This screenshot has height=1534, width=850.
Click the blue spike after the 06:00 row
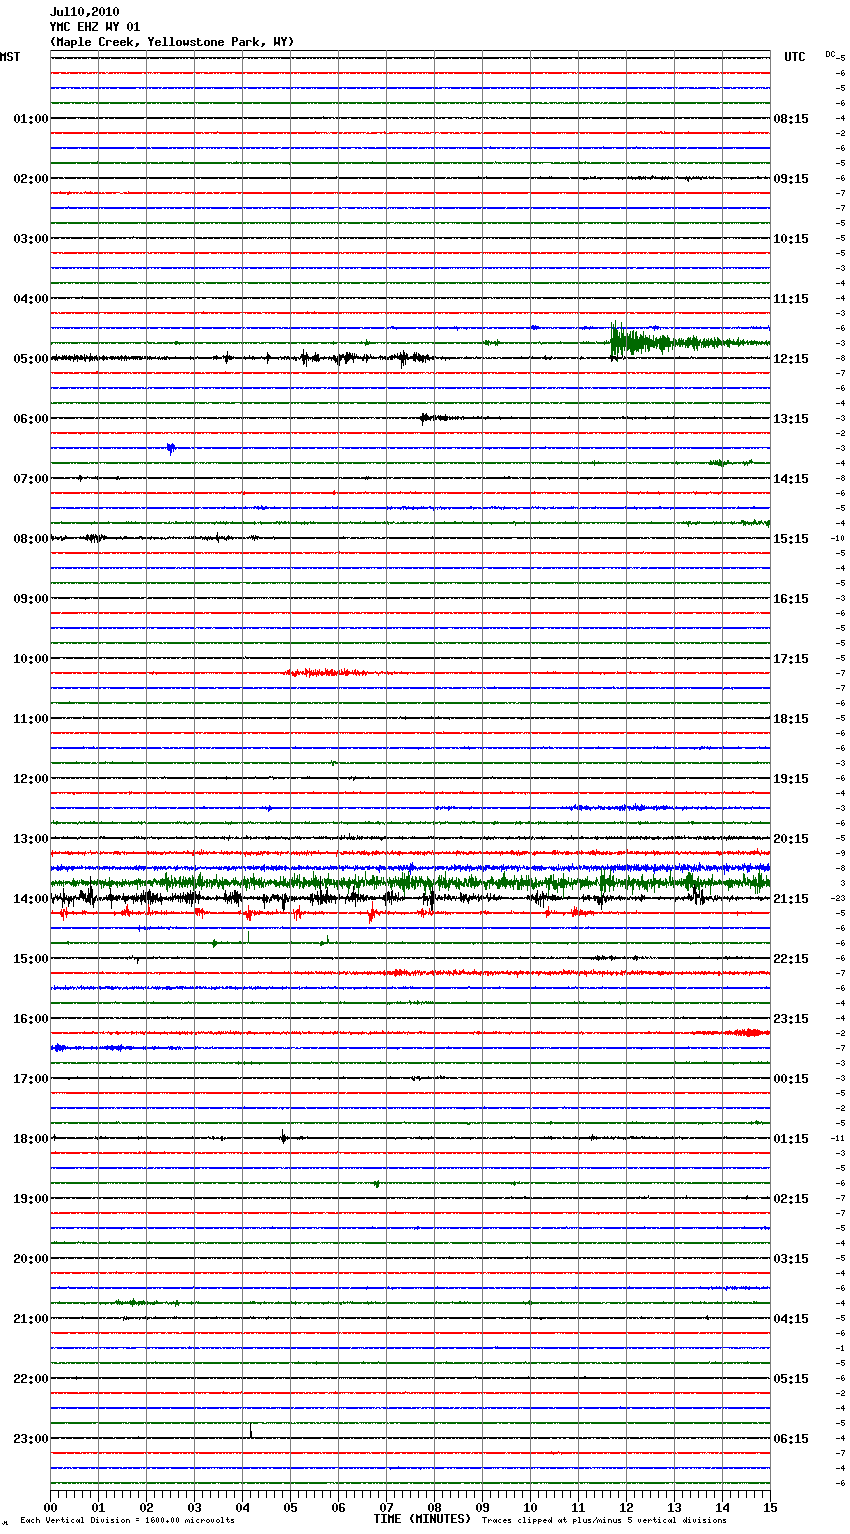tap(171, 449)
